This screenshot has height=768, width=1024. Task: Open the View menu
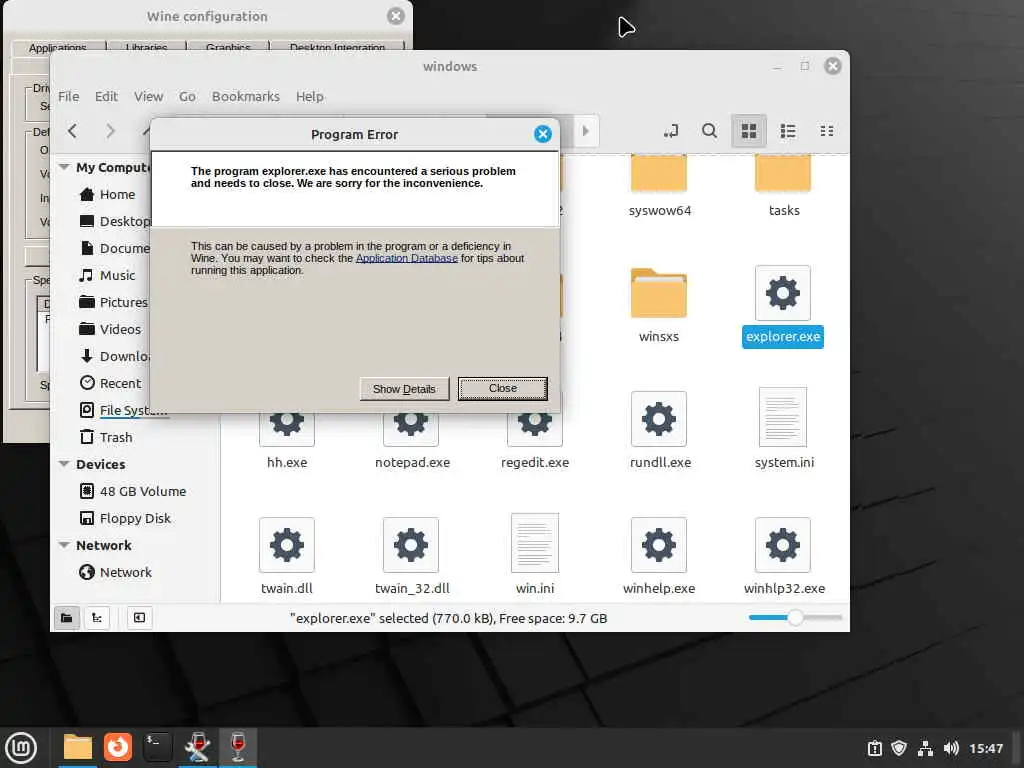[149, 97]
